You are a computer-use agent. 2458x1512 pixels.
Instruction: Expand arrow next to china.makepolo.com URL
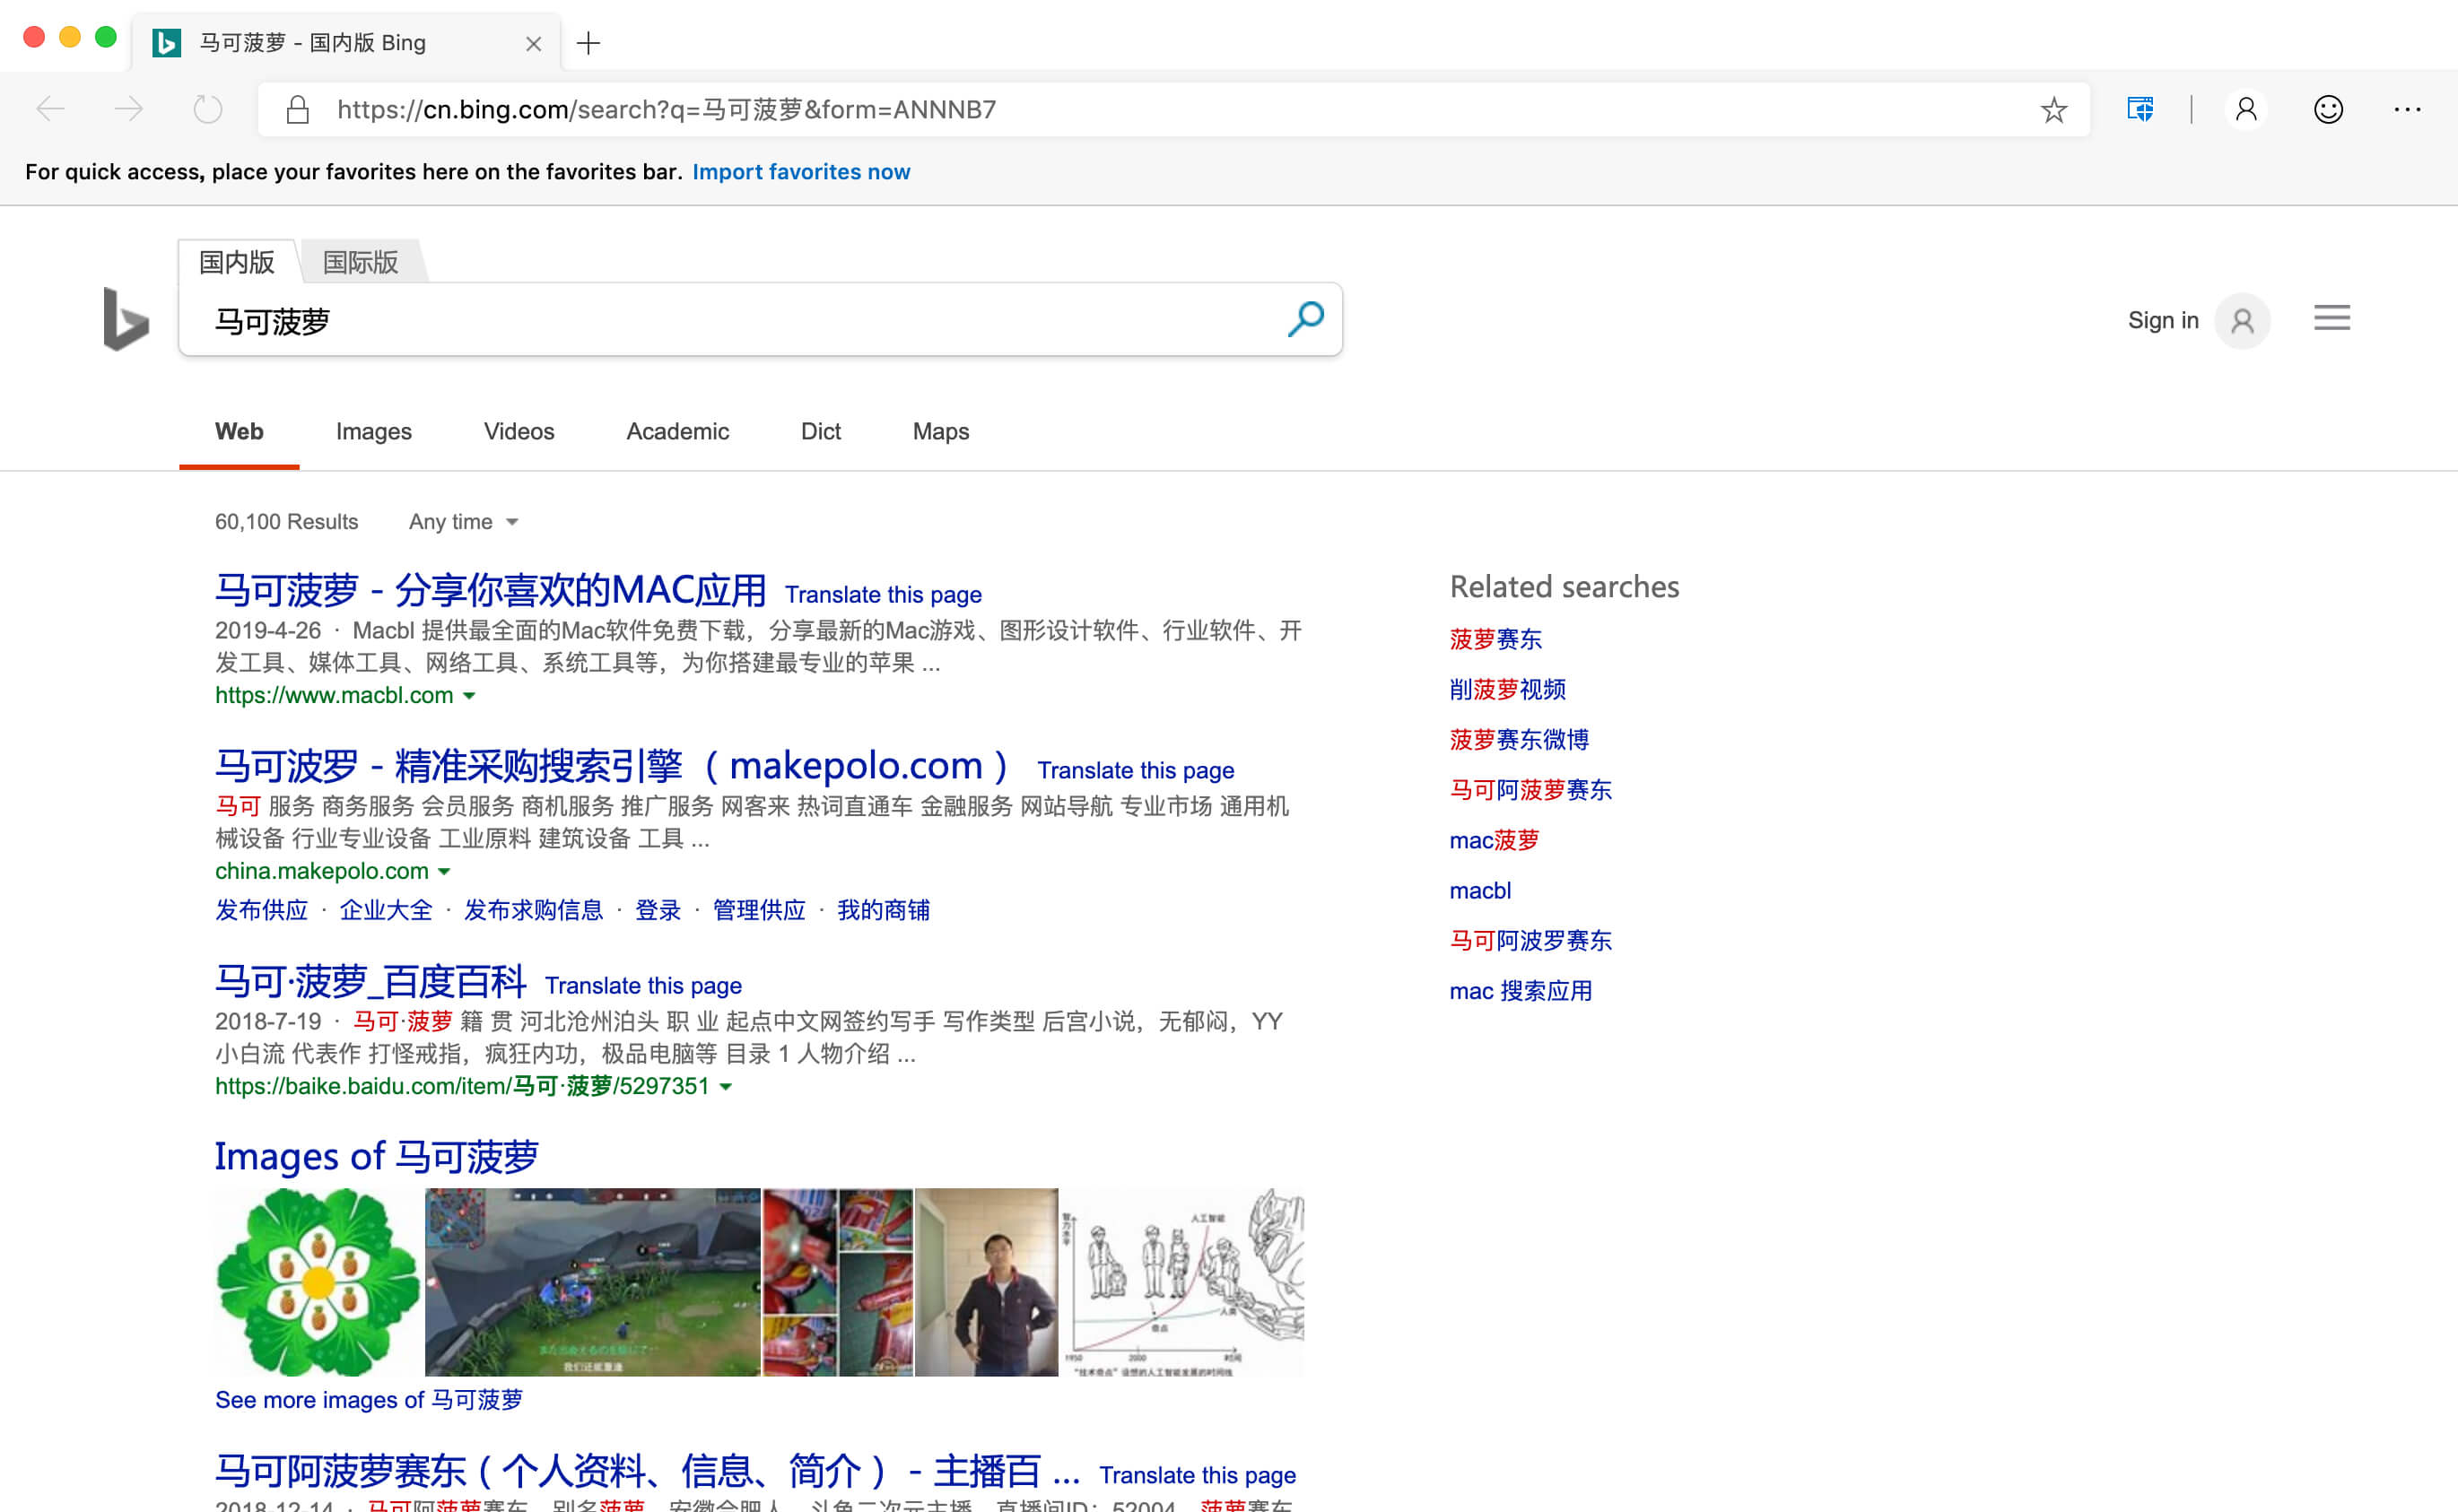[444, 871]
